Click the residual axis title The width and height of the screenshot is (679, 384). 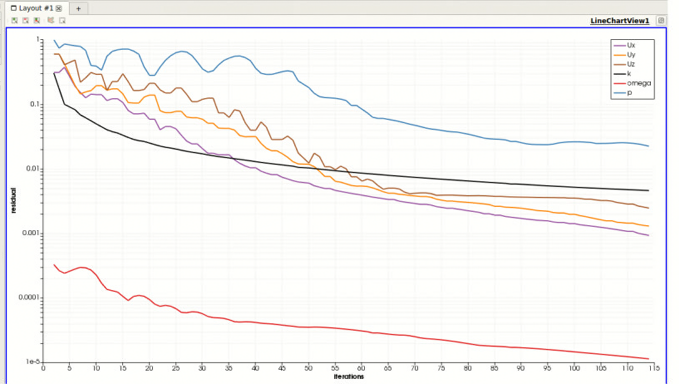click(13, 200)
